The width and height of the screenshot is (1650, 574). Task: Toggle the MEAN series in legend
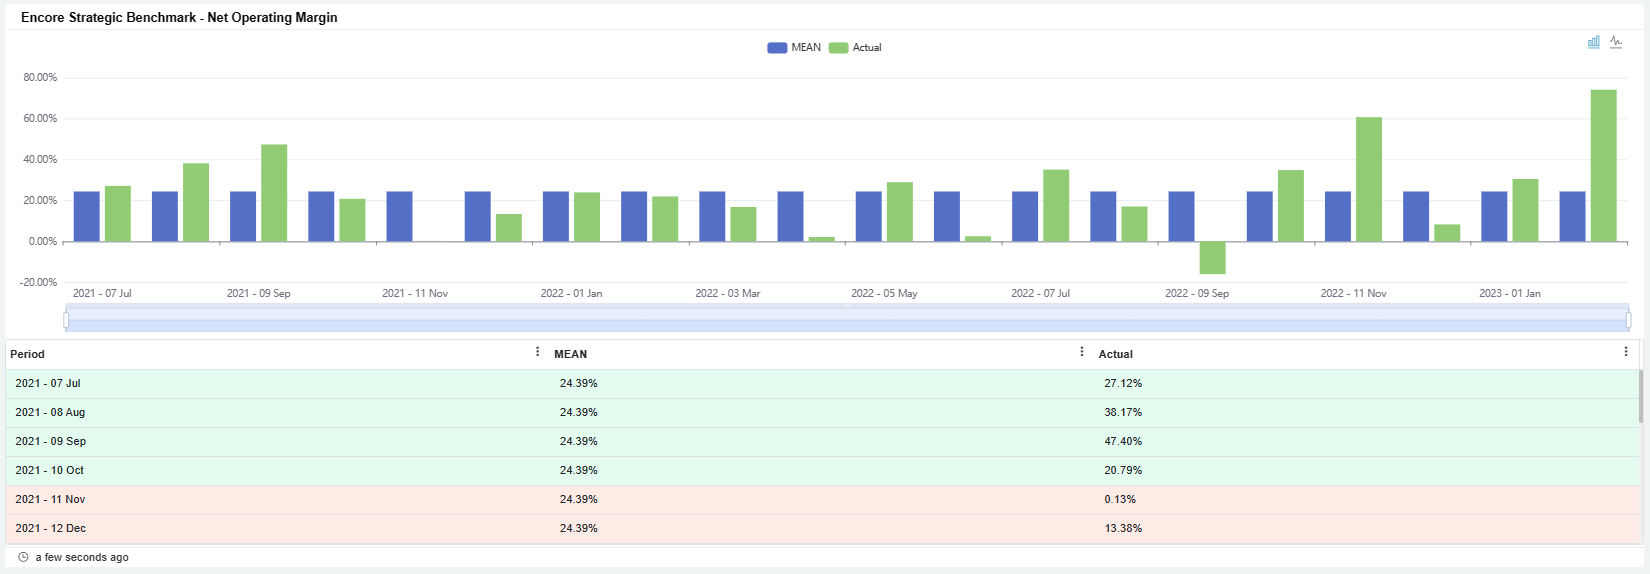(x=794, y=48)
